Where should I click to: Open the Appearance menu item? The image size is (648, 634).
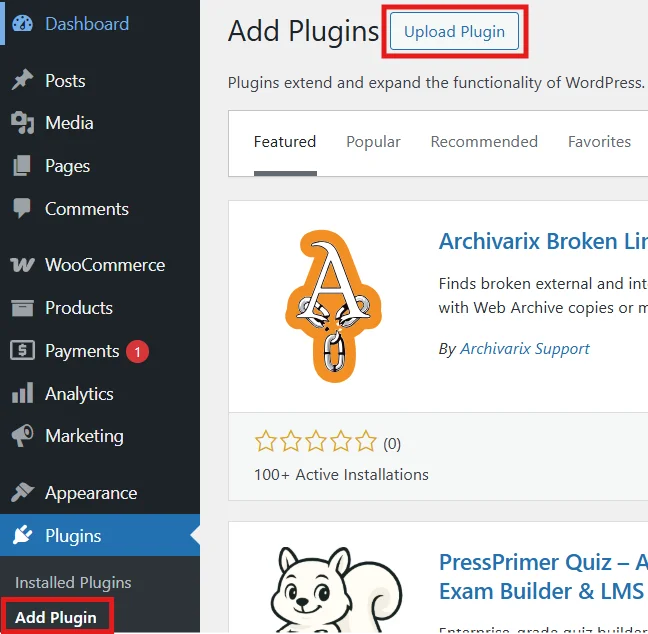point(100,493)
